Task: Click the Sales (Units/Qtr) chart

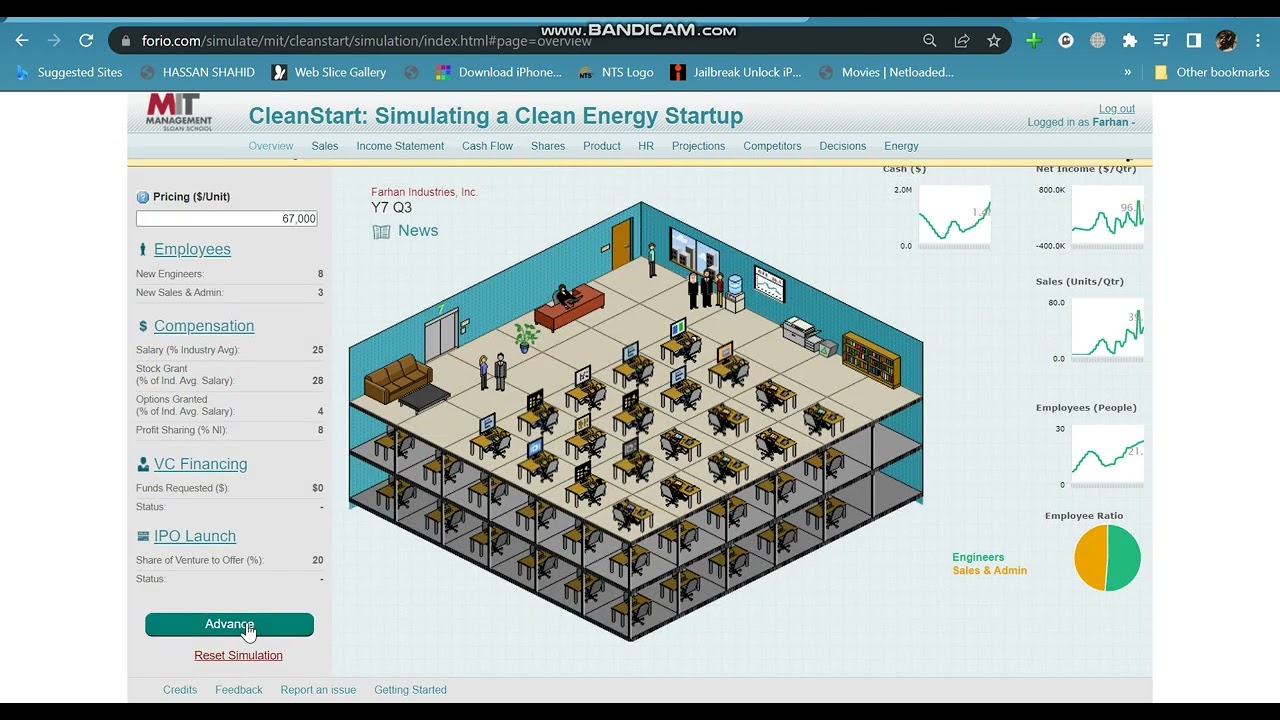Action: 1107,329
